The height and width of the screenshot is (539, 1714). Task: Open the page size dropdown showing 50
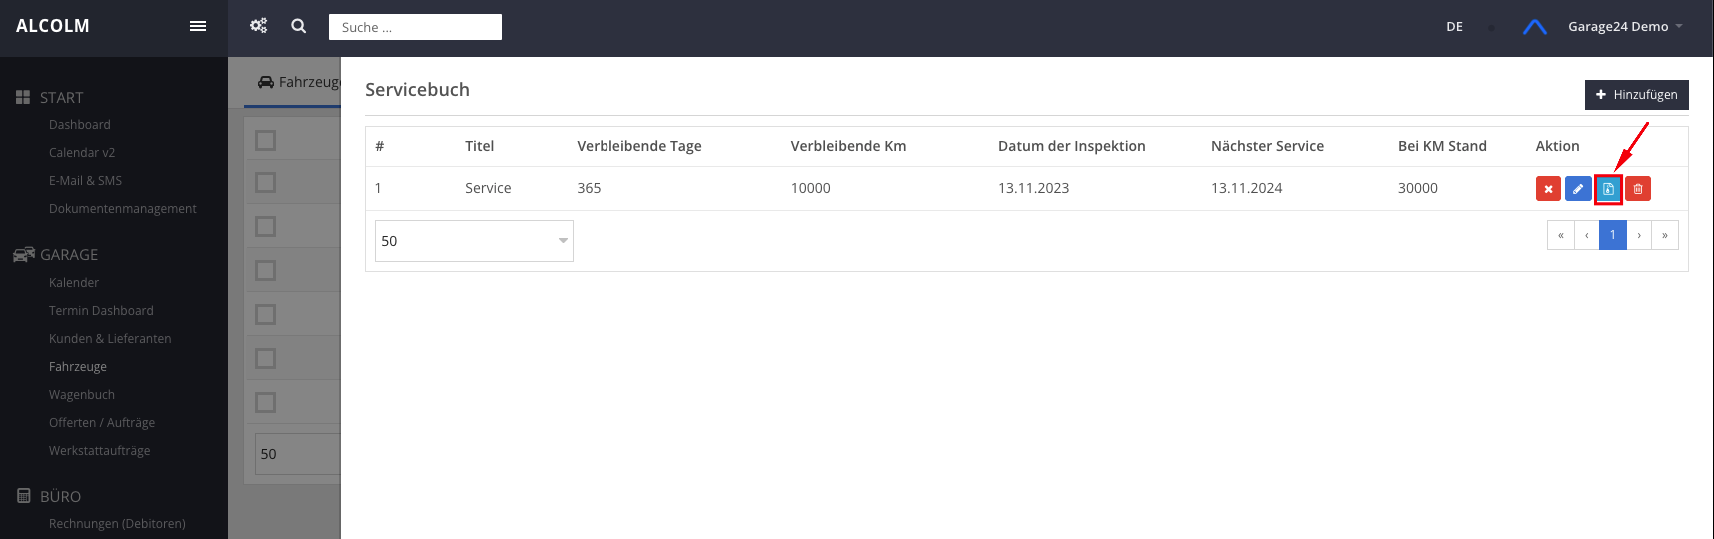point(474,241)
